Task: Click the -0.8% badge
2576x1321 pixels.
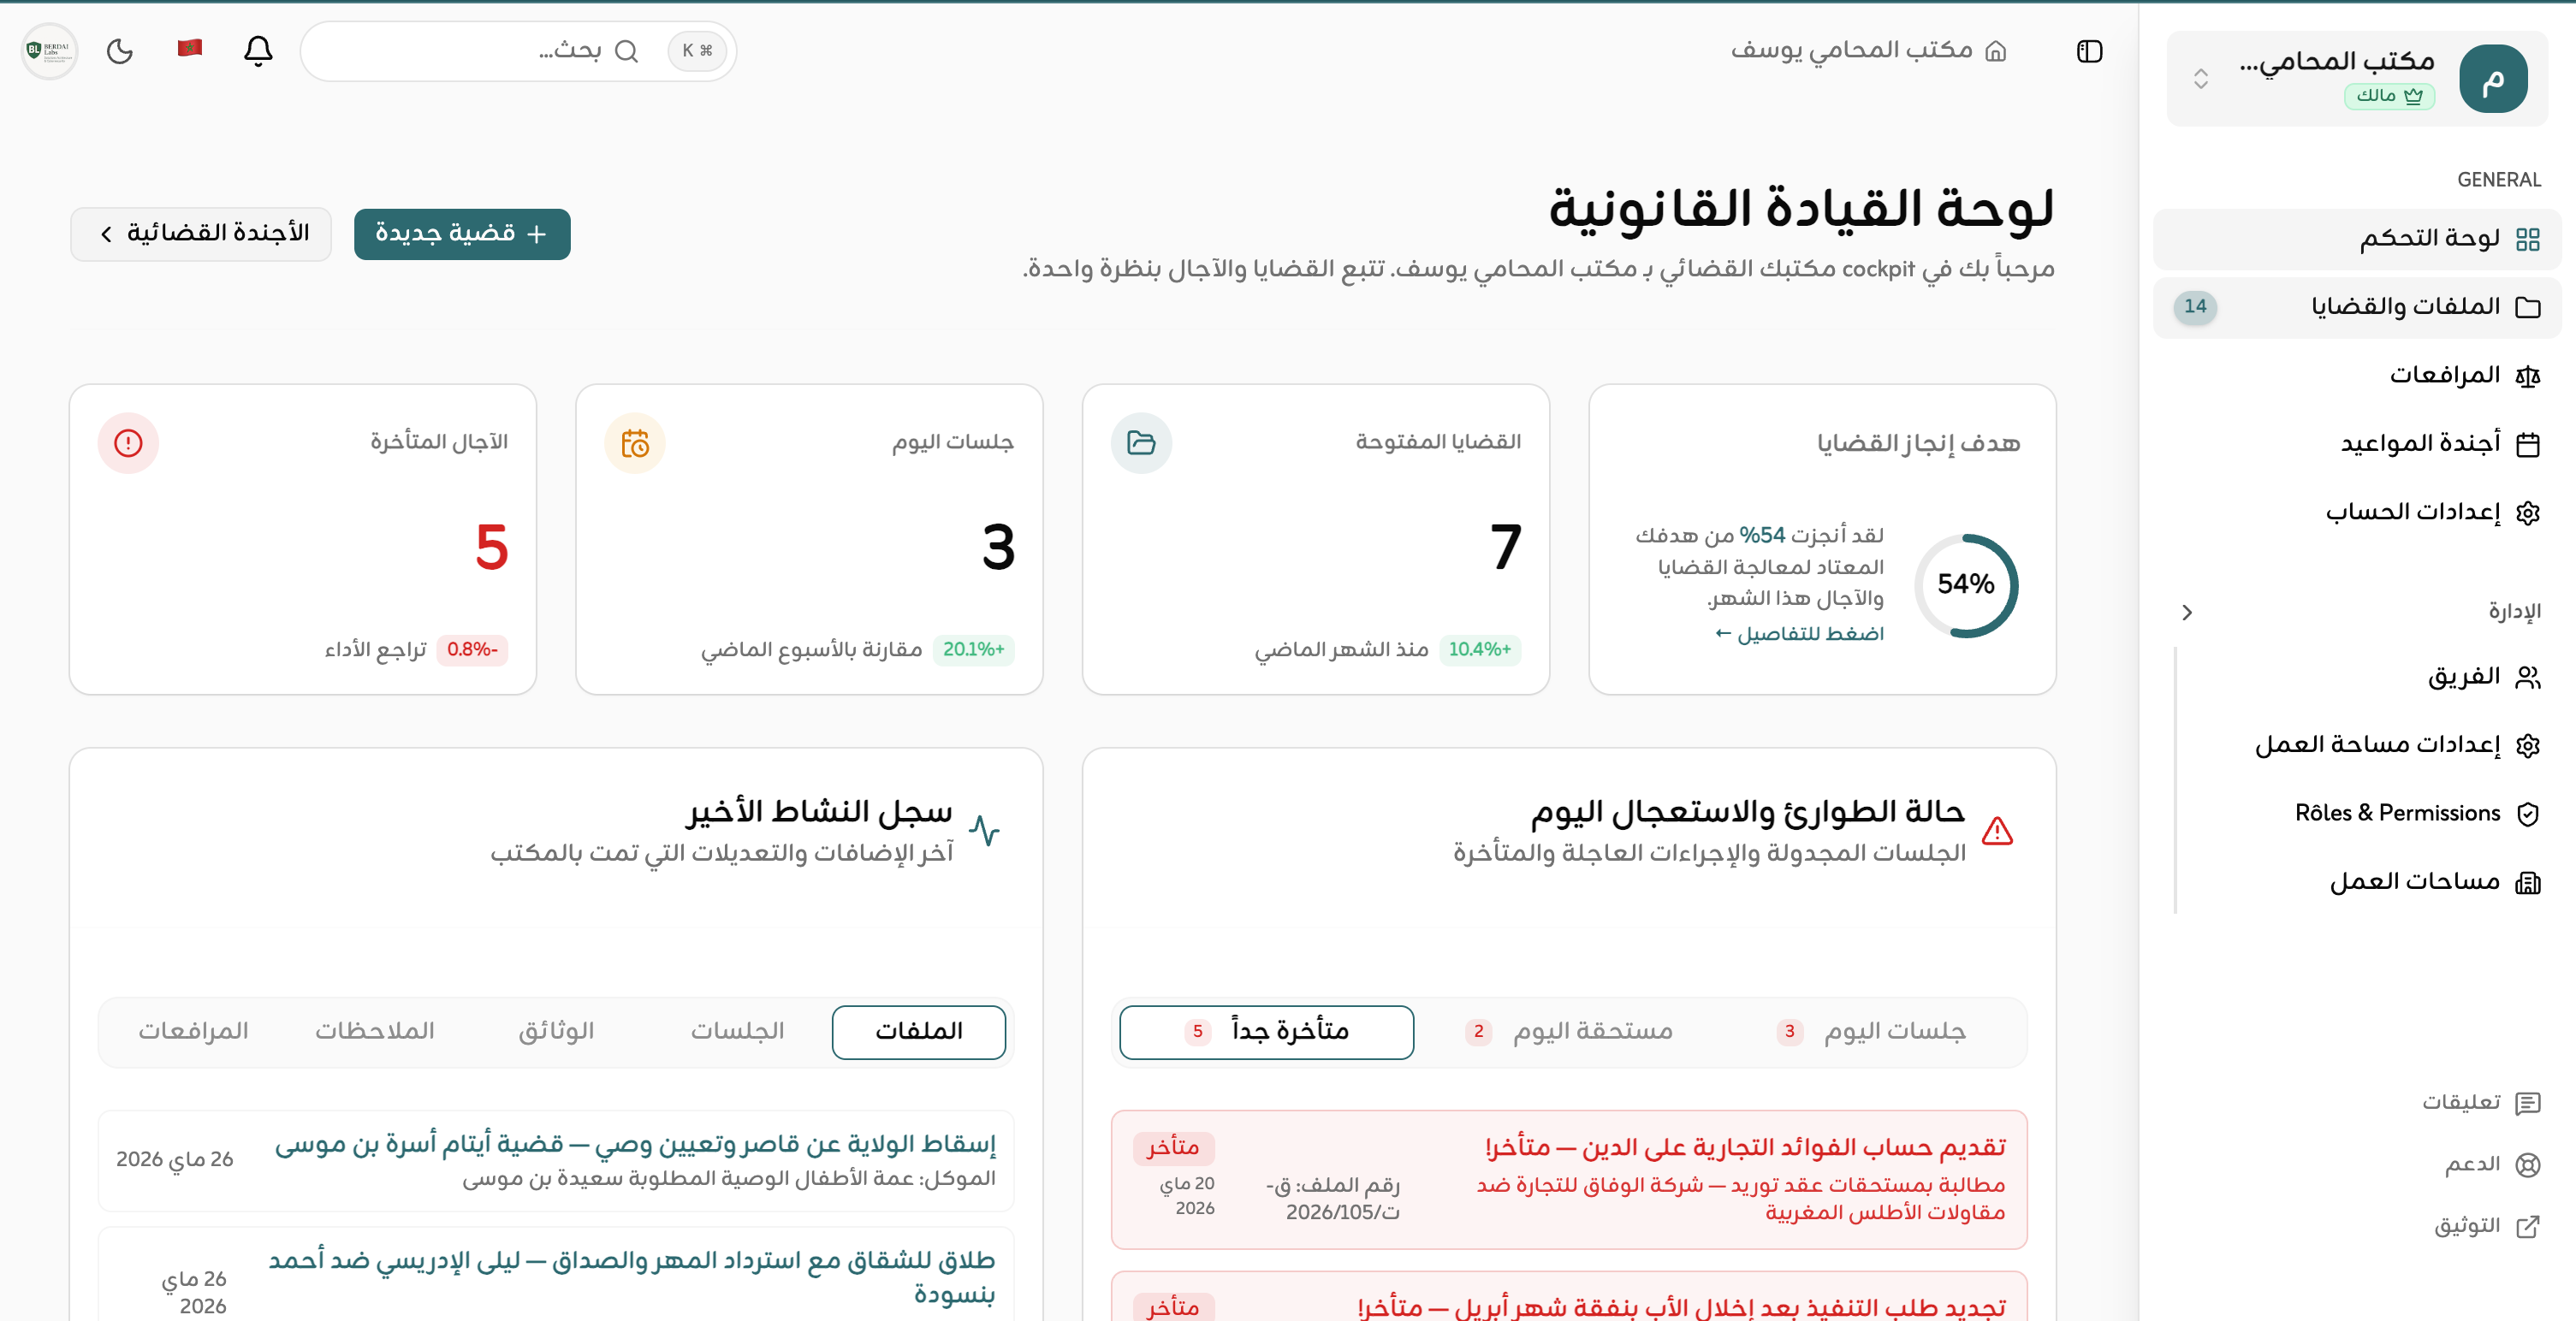Action: click(x=472, y=649)
